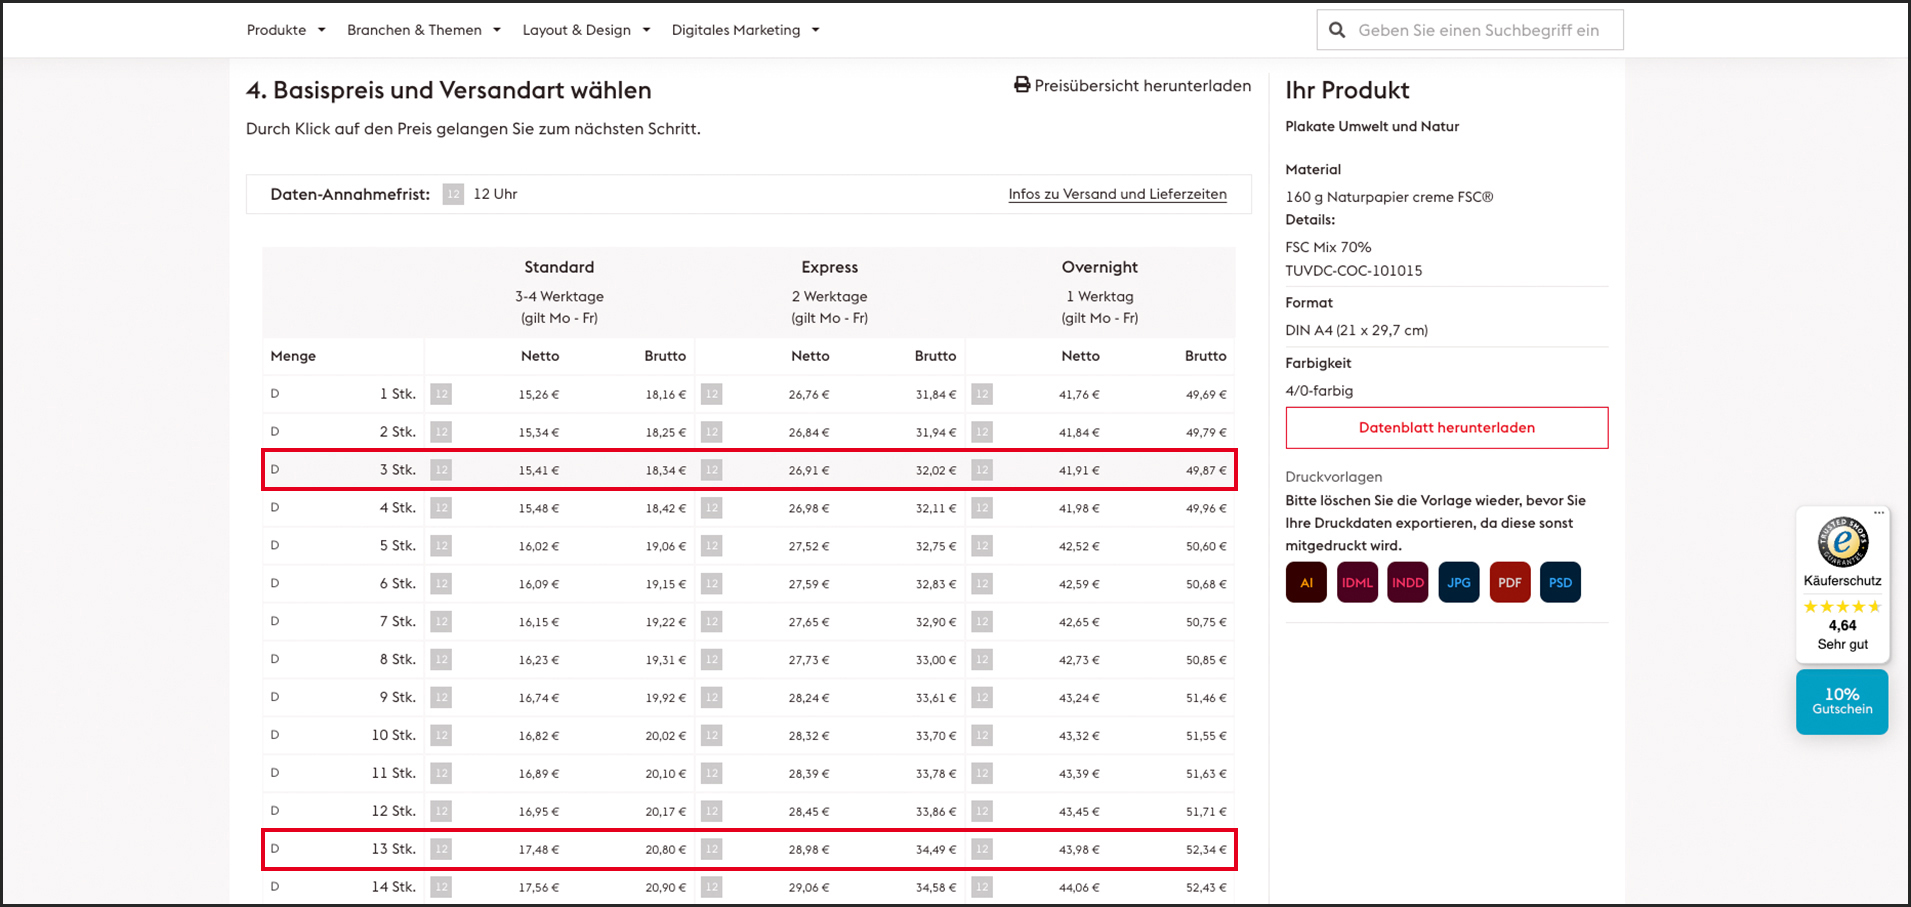1911x907 pixels.
Task: Click the JPG template icon
Action: click(x=1459, y=583)
